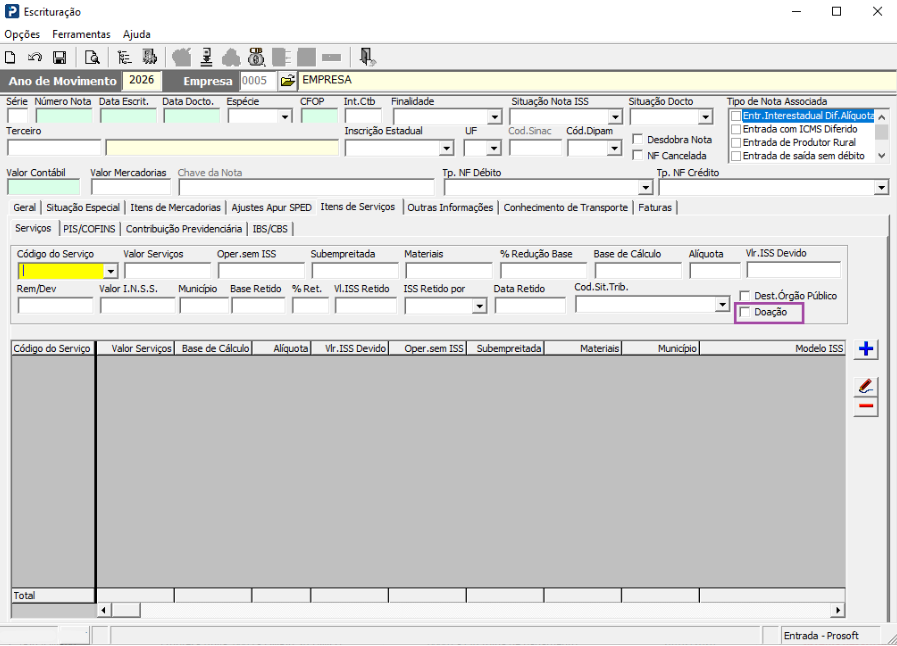The image size is (897, 646).
Task: Expand Inscrição Estadual dropdown
Action: (446, 148)
